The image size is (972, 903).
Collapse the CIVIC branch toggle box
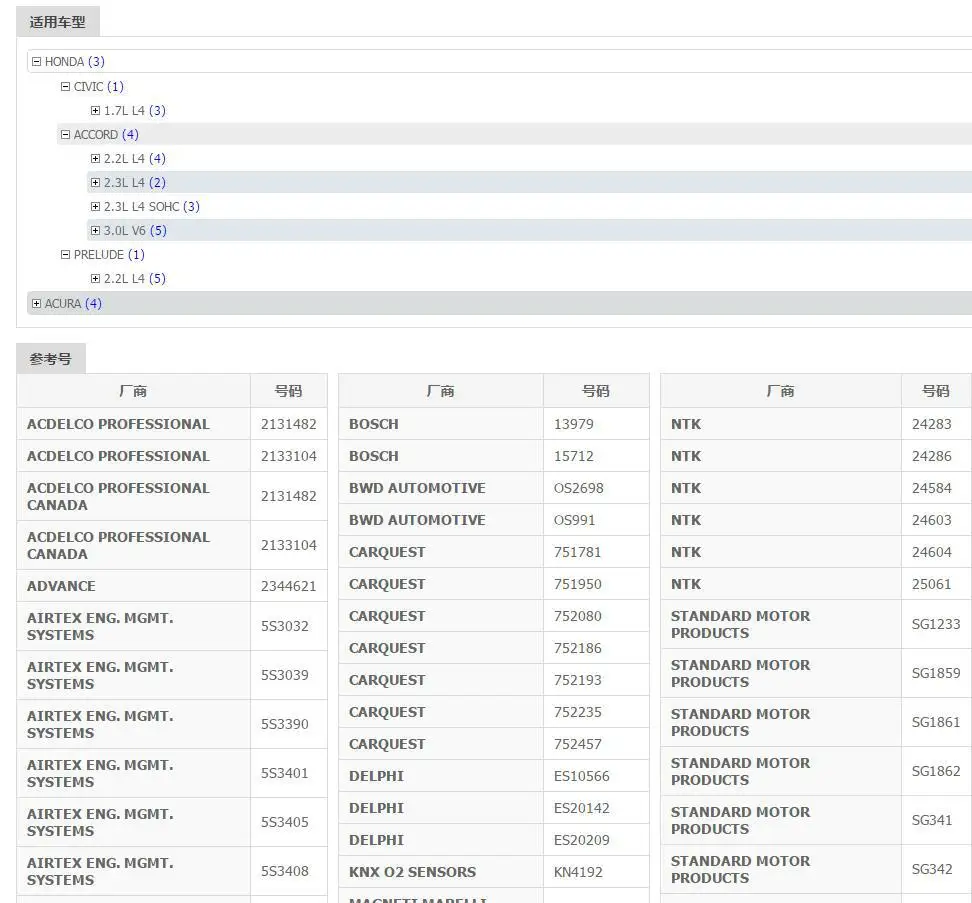[x=65, y=86]
